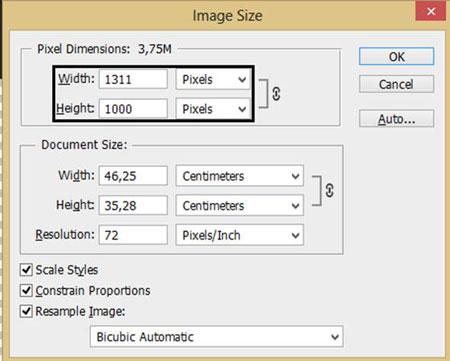Screen dimensions: 450x361
Task: Click the pixel dimensions chain link icon
Action: coord(276,94)
